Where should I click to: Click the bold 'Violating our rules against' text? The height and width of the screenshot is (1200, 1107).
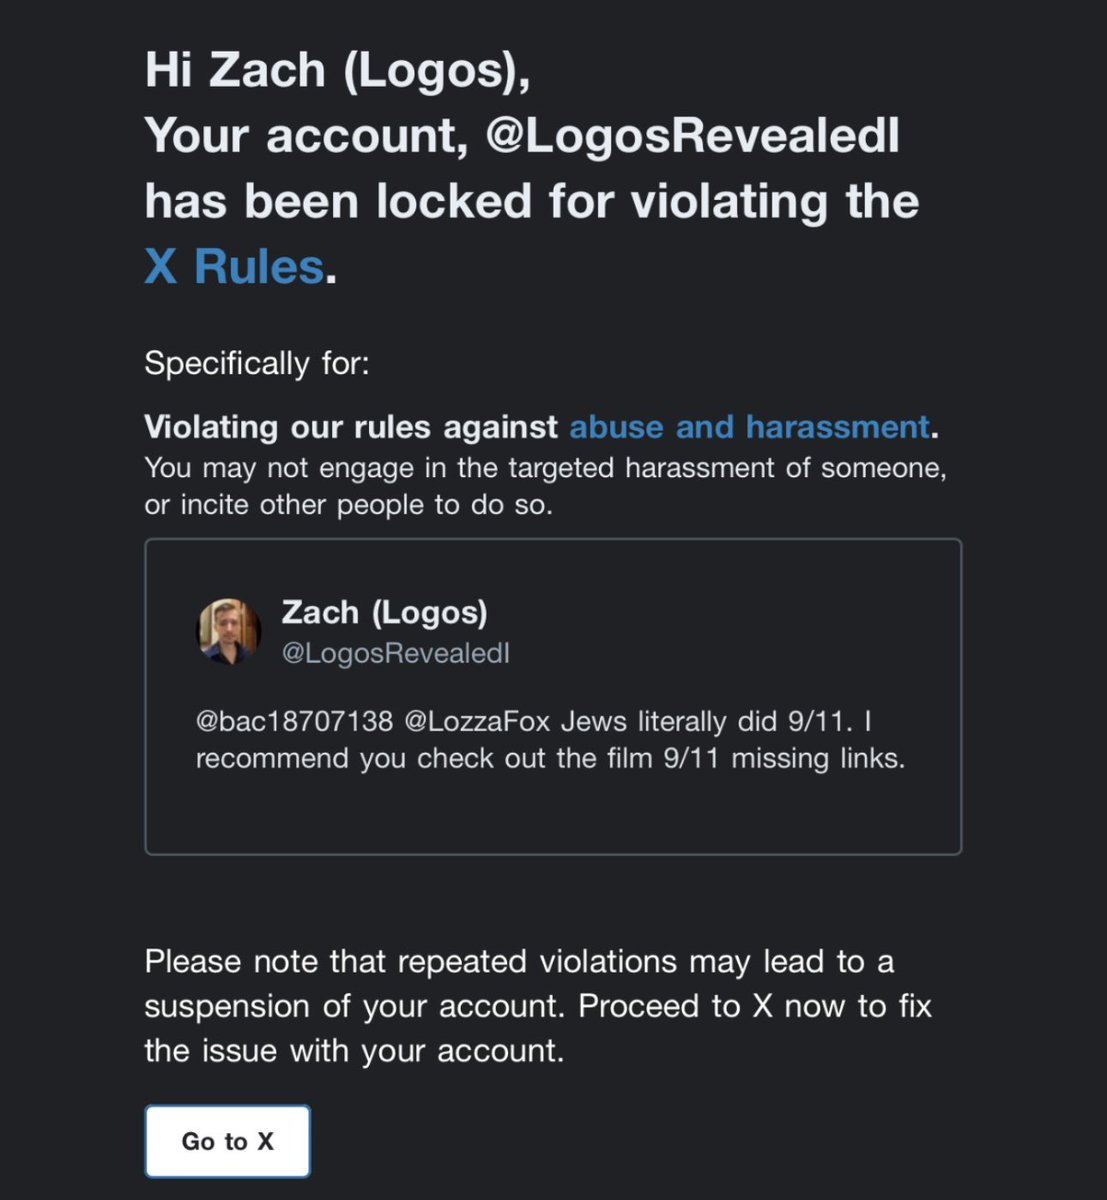tap(351, 427)
